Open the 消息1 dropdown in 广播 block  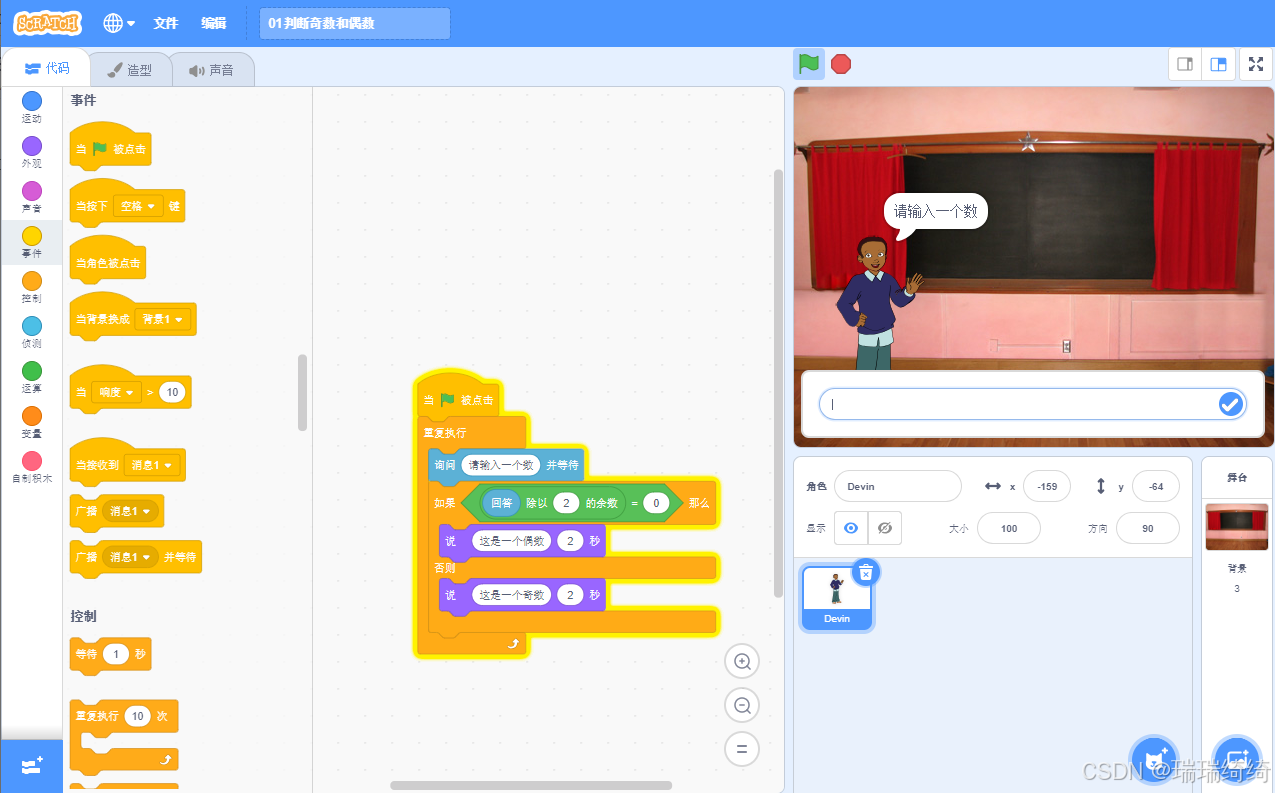pos(129,511)
